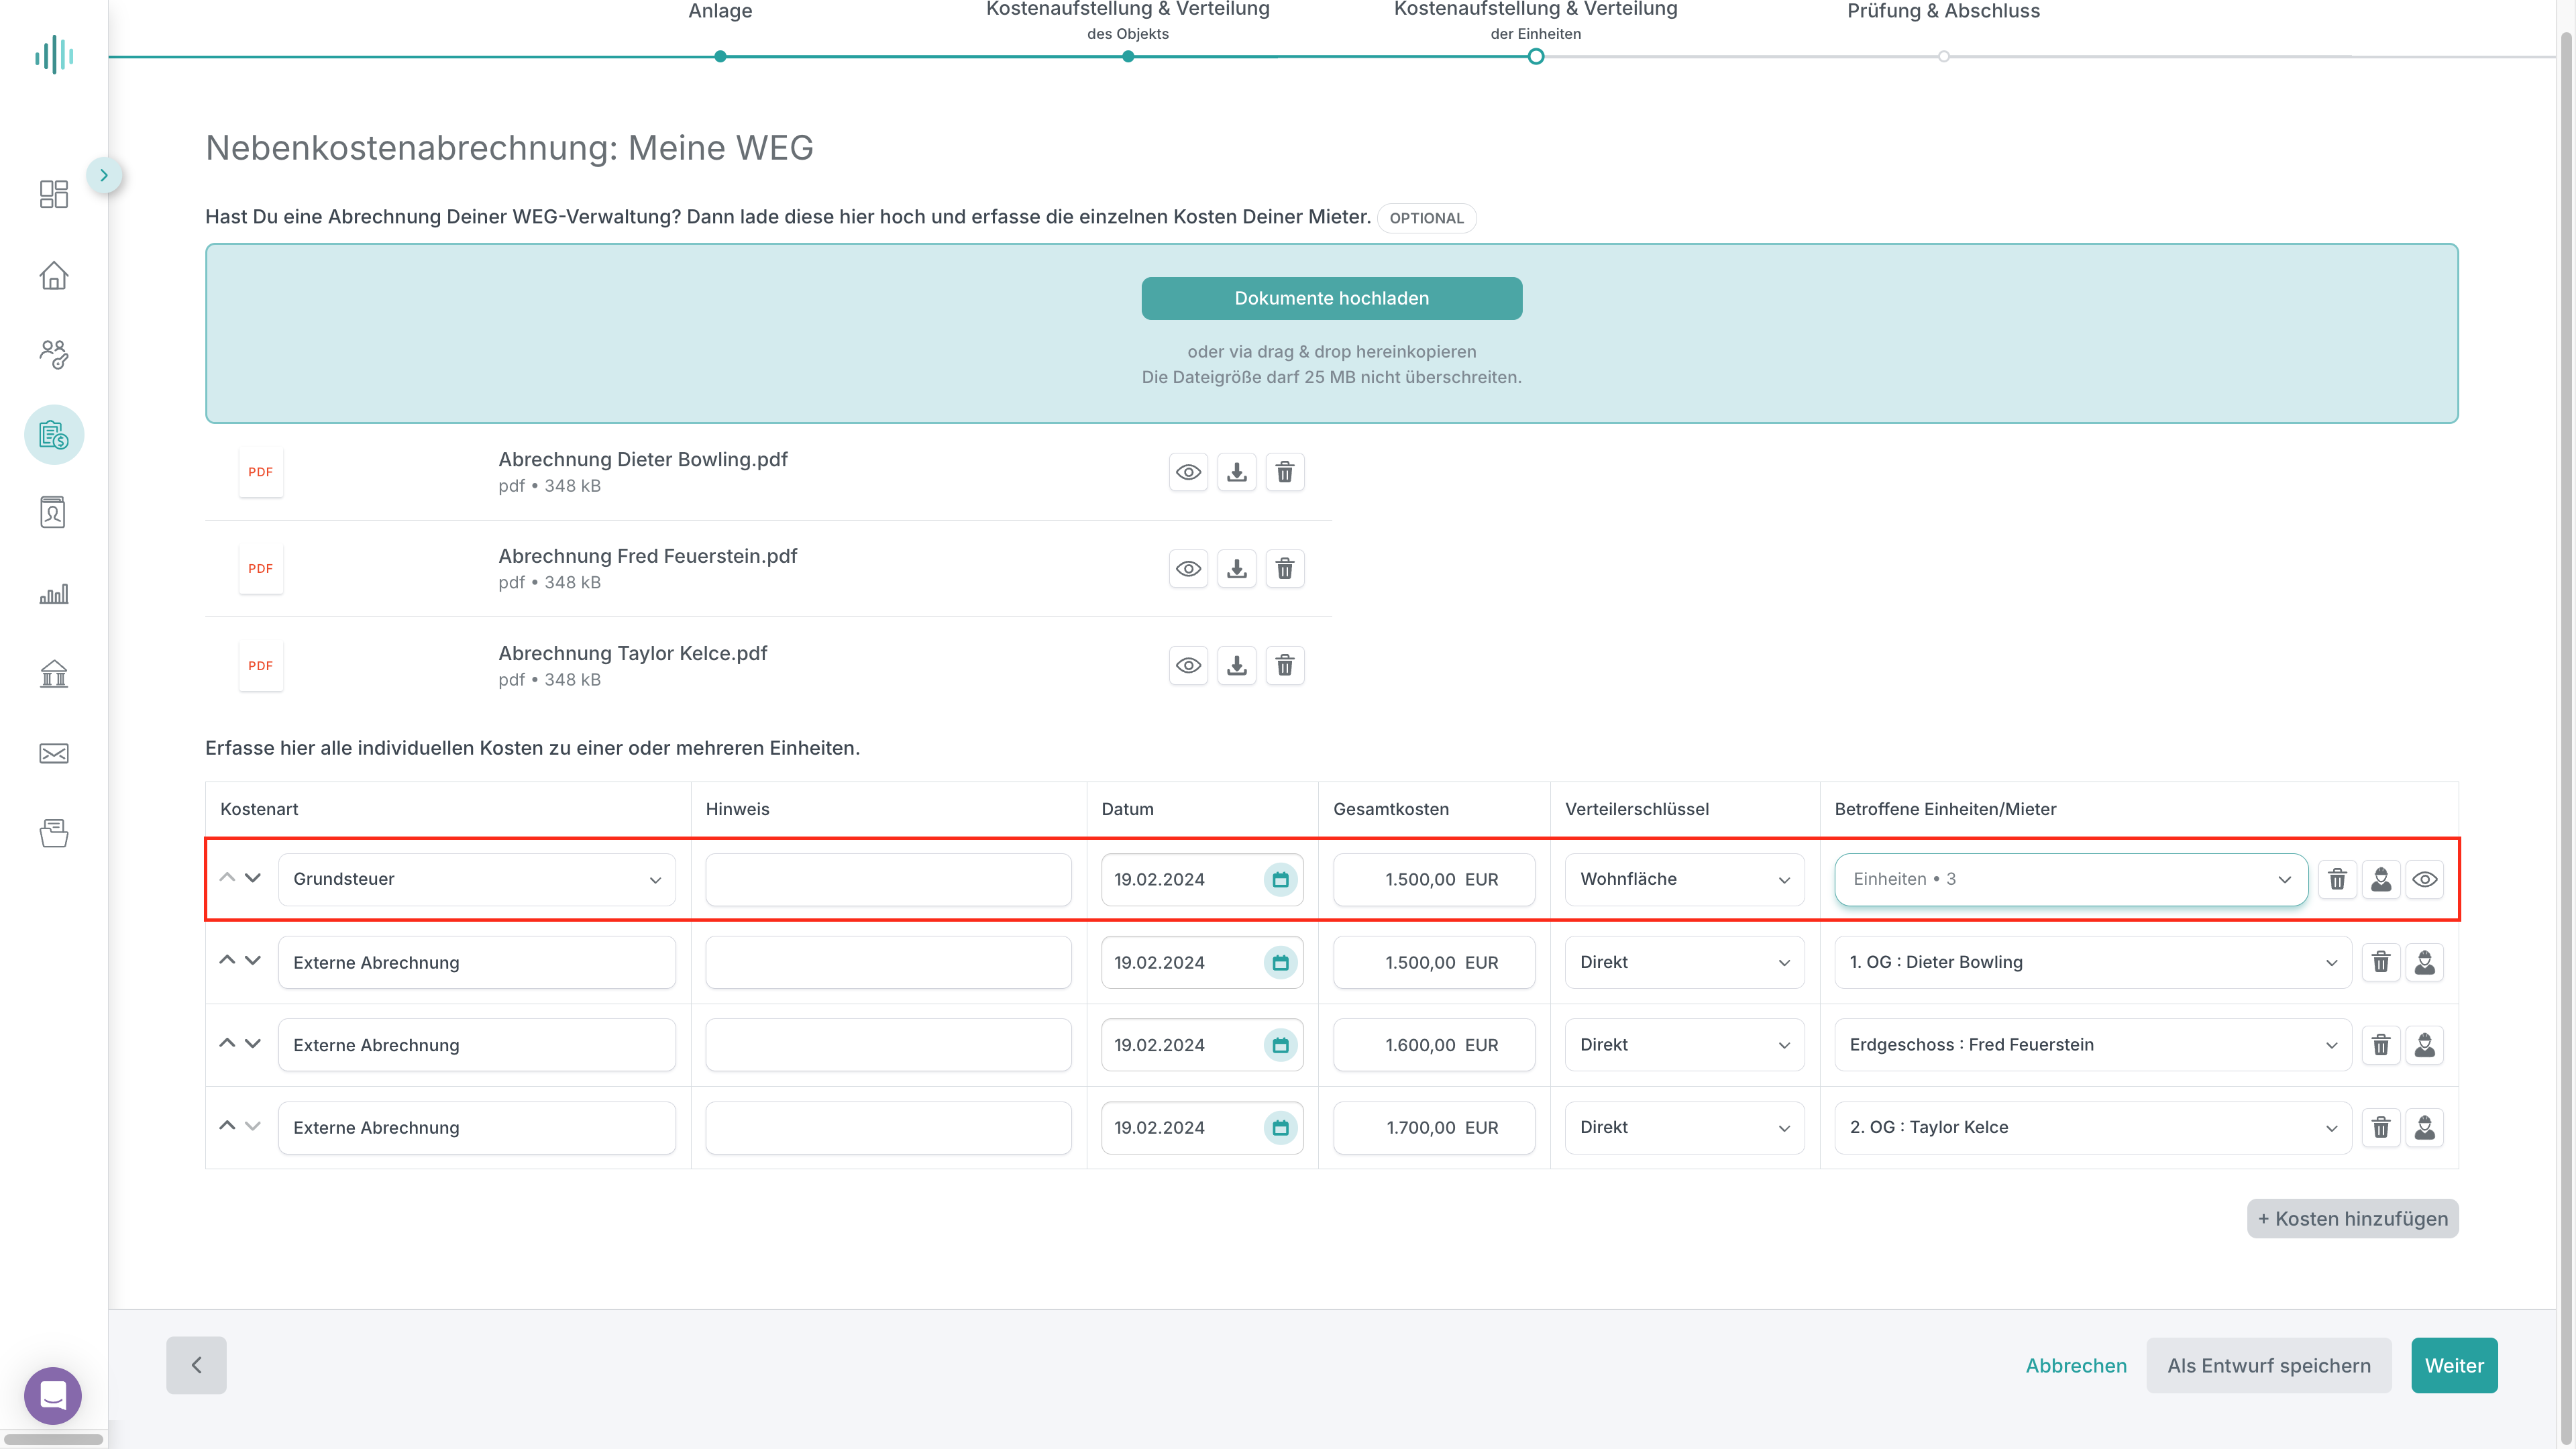The width and height of the screenshot is (2576, 1449).
Task: Click the 1.700,00 EUR Gesamtkosten field
Action: (x=1434, y=1128)
